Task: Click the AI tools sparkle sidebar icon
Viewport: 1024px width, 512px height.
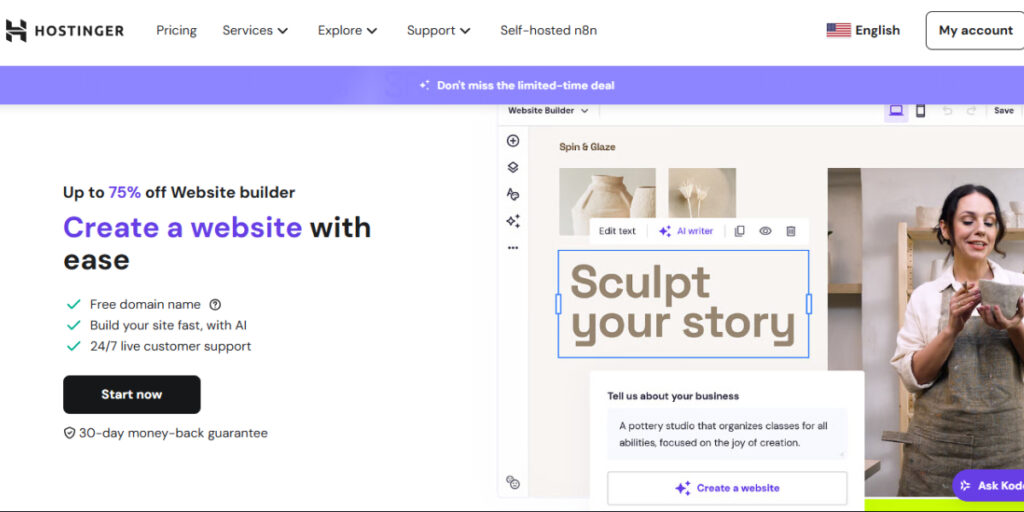Action: [513, 221]
